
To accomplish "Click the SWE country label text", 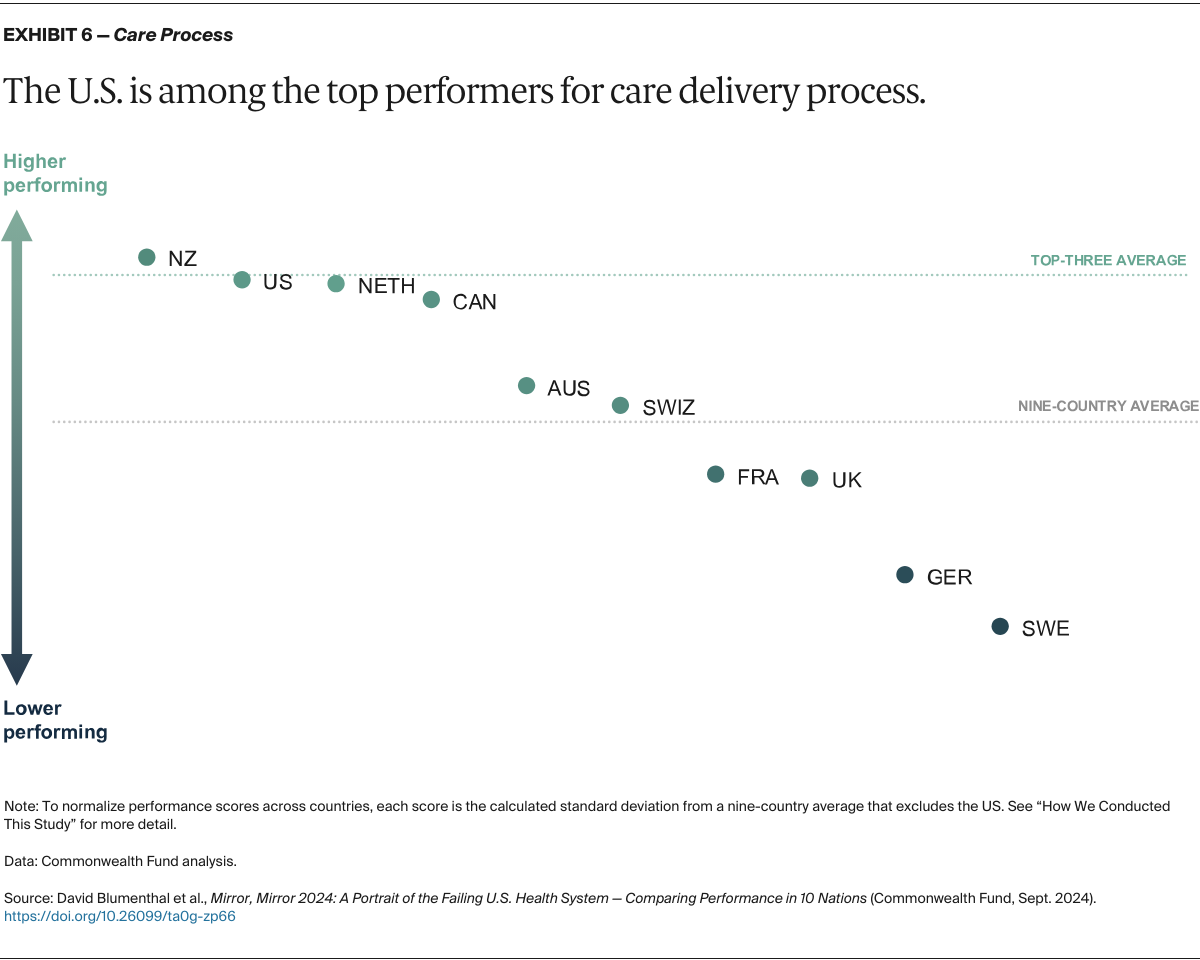I will click(1045, 629).
